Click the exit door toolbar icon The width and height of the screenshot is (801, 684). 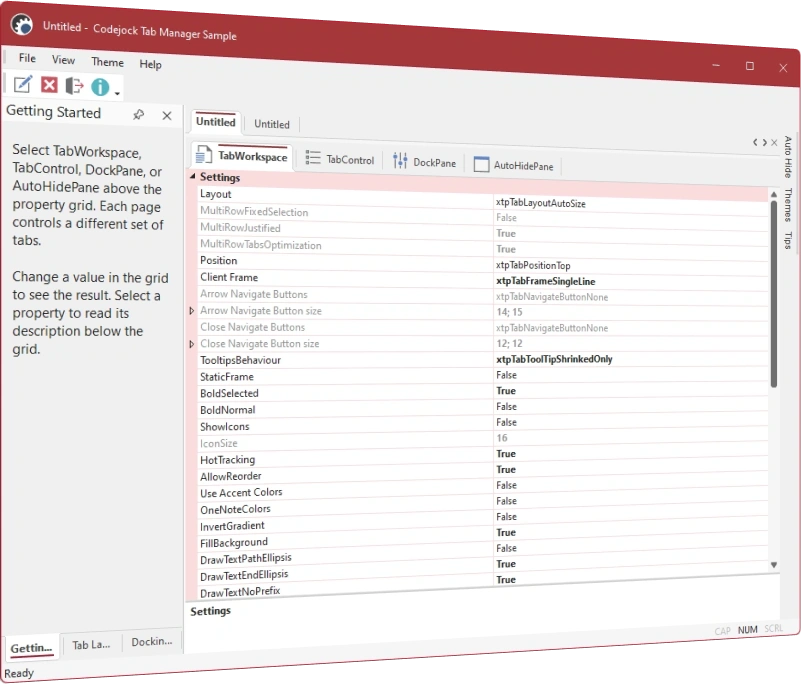point(75,86)
